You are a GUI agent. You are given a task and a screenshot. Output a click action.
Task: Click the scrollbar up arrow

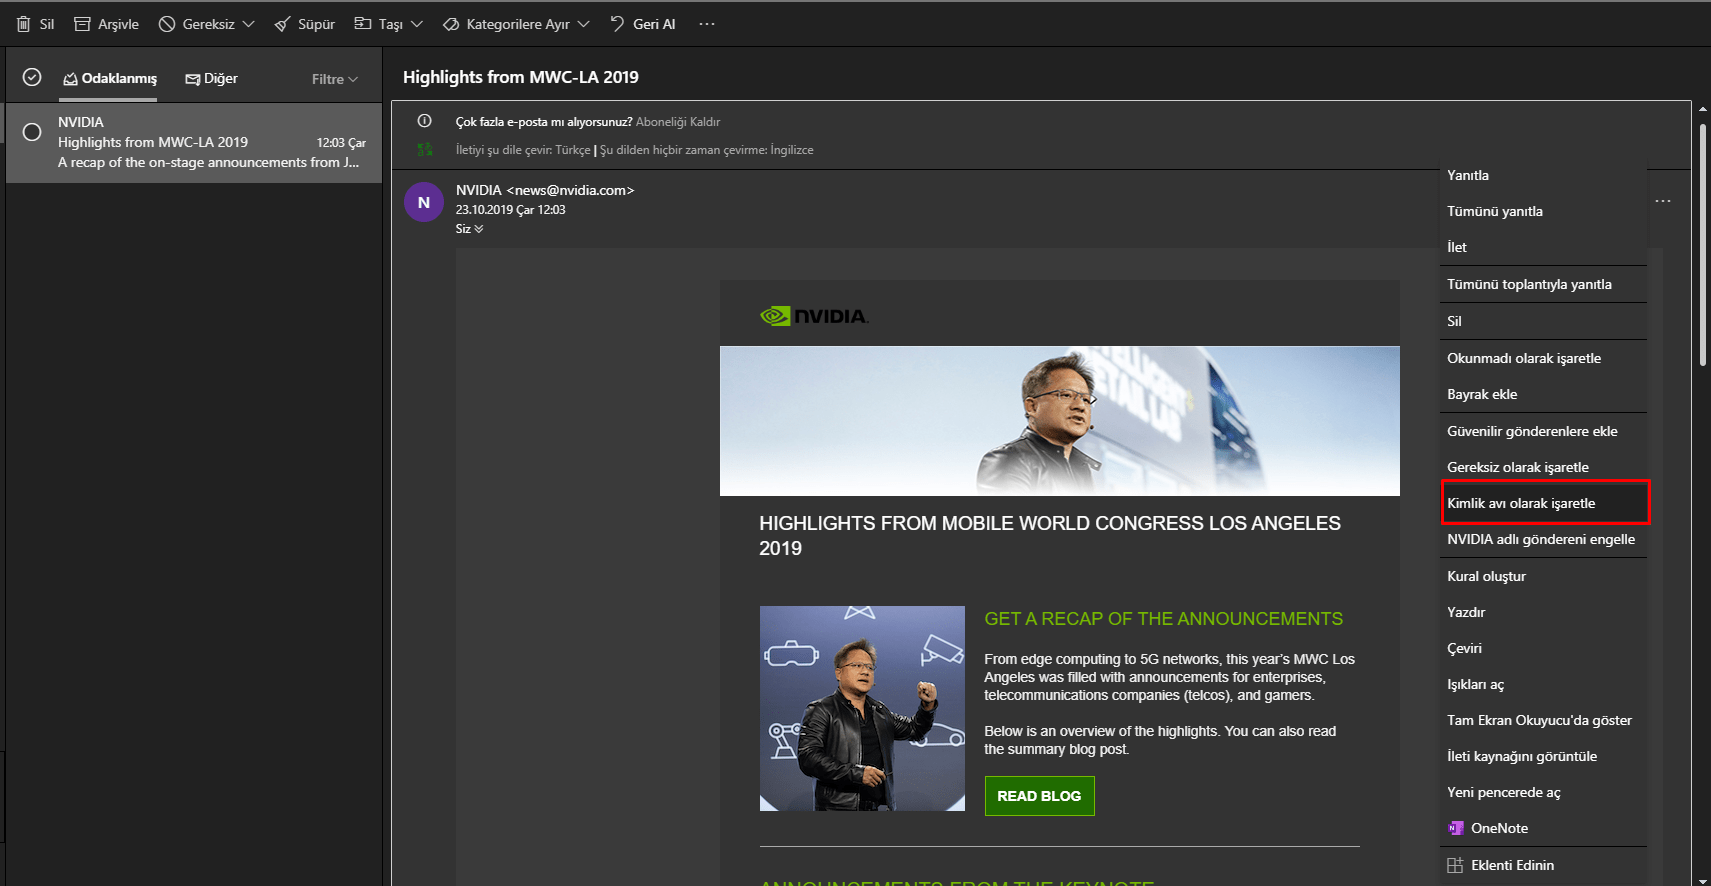1703,109
